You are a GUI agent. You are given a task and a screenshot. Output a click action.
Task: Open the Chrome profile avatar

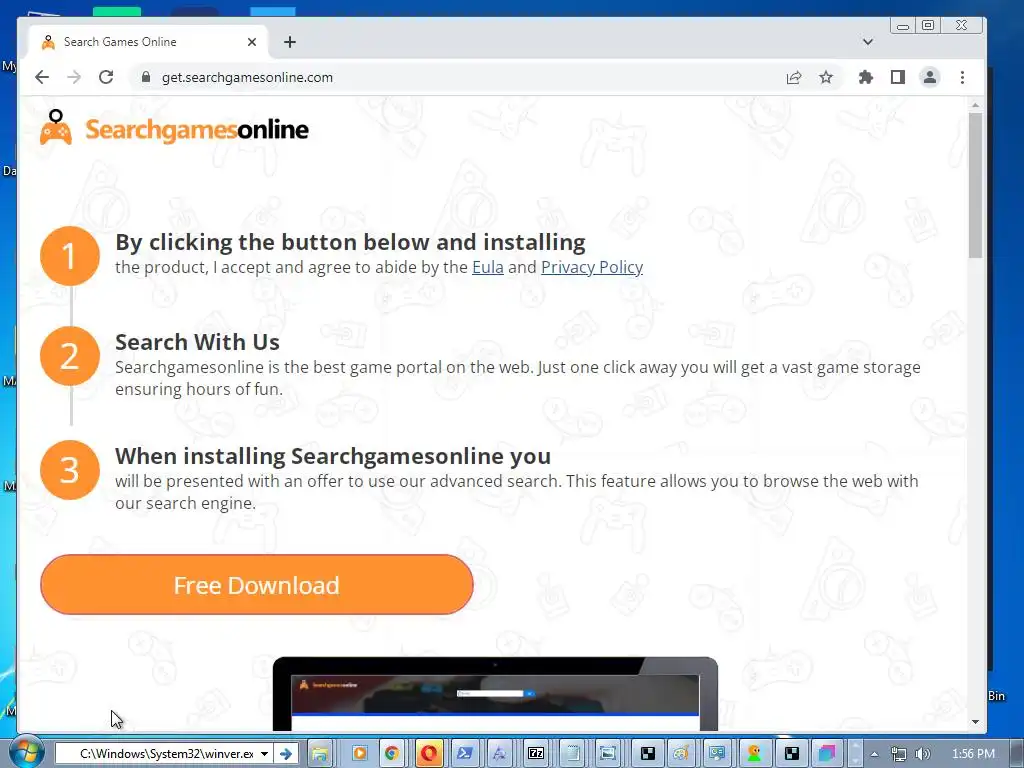click(929, 77)
